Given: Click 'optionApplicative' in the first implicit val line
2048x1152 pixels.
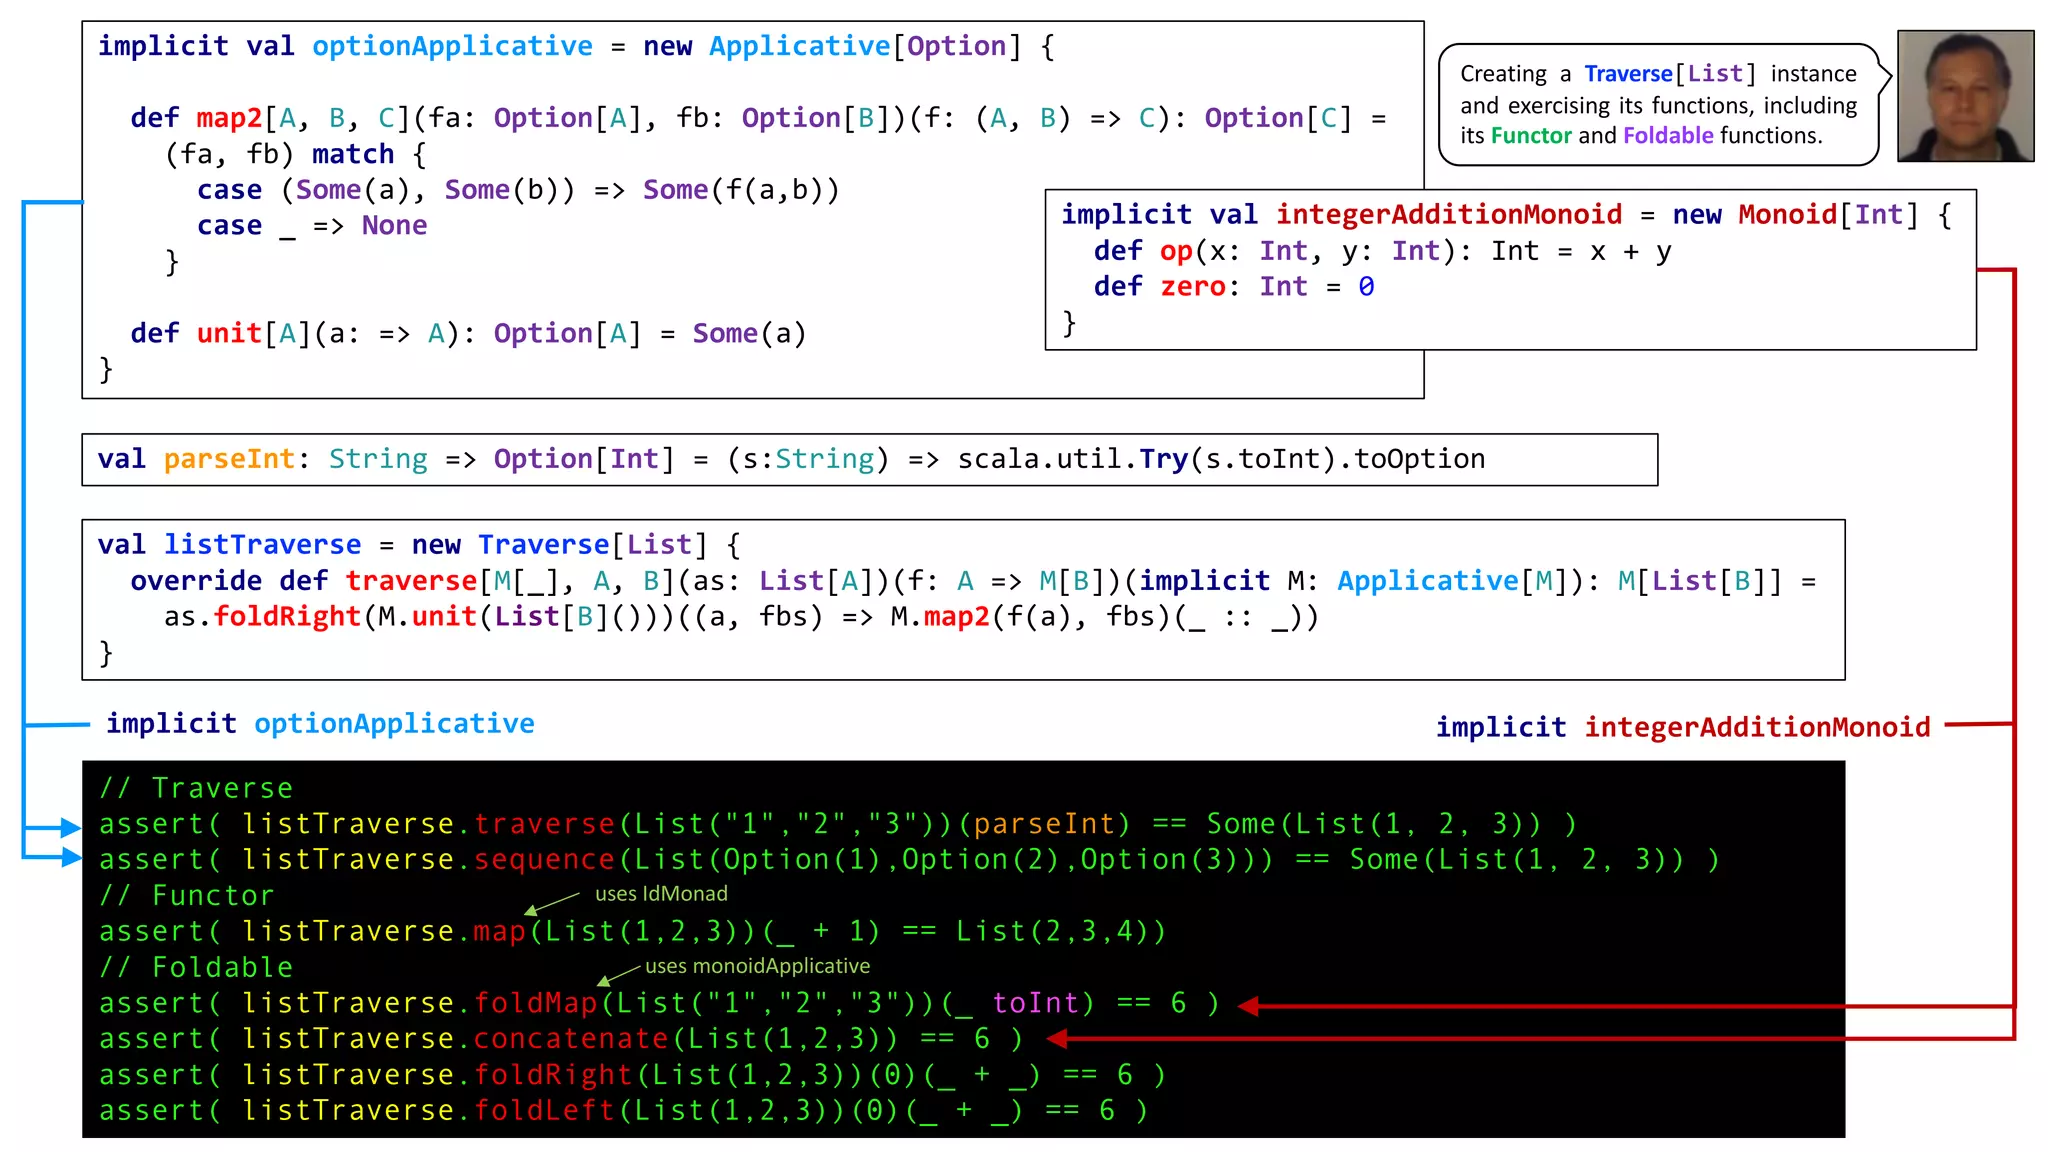Looking at the screenshot, I should 452,47.
